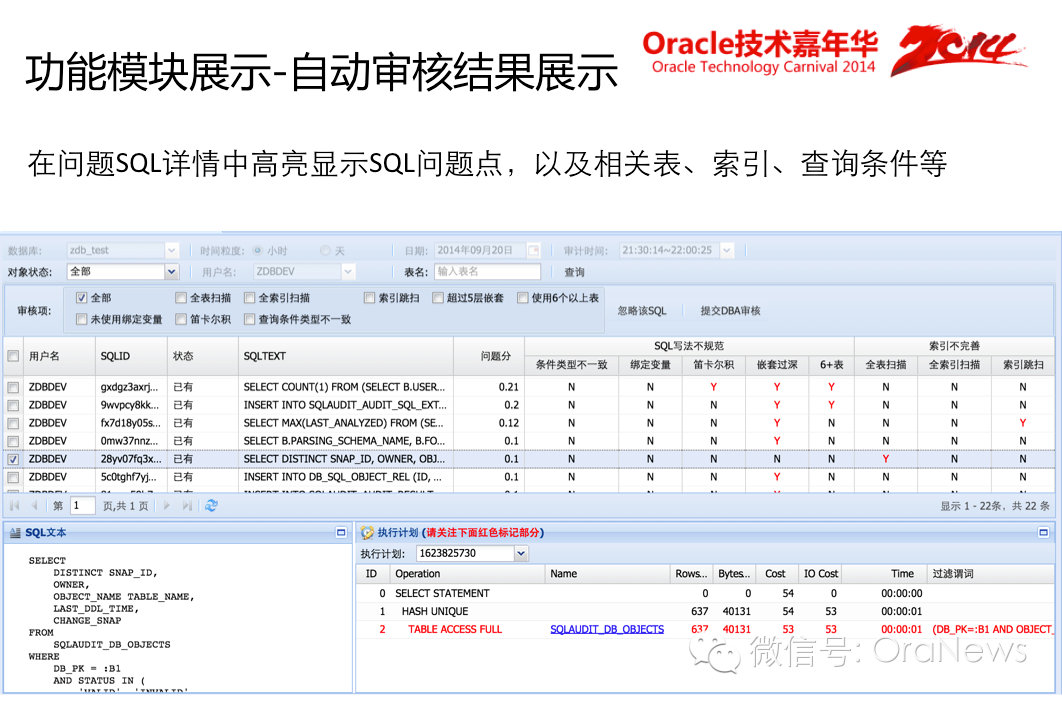The image size is (1062, 706).
Task: Click the 忽略该SQL button
Action: click(642, 311)
